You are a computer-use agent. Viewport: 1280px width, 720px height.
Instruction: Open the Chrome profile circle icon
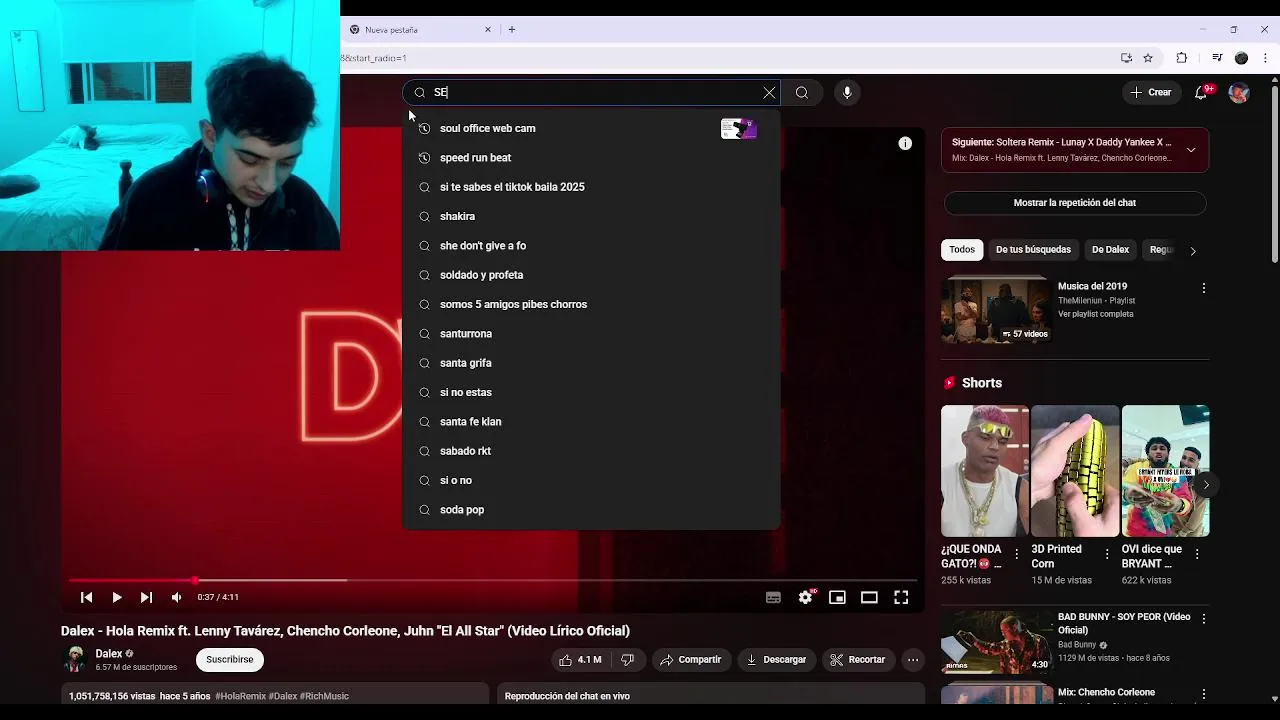[1241, 58]
